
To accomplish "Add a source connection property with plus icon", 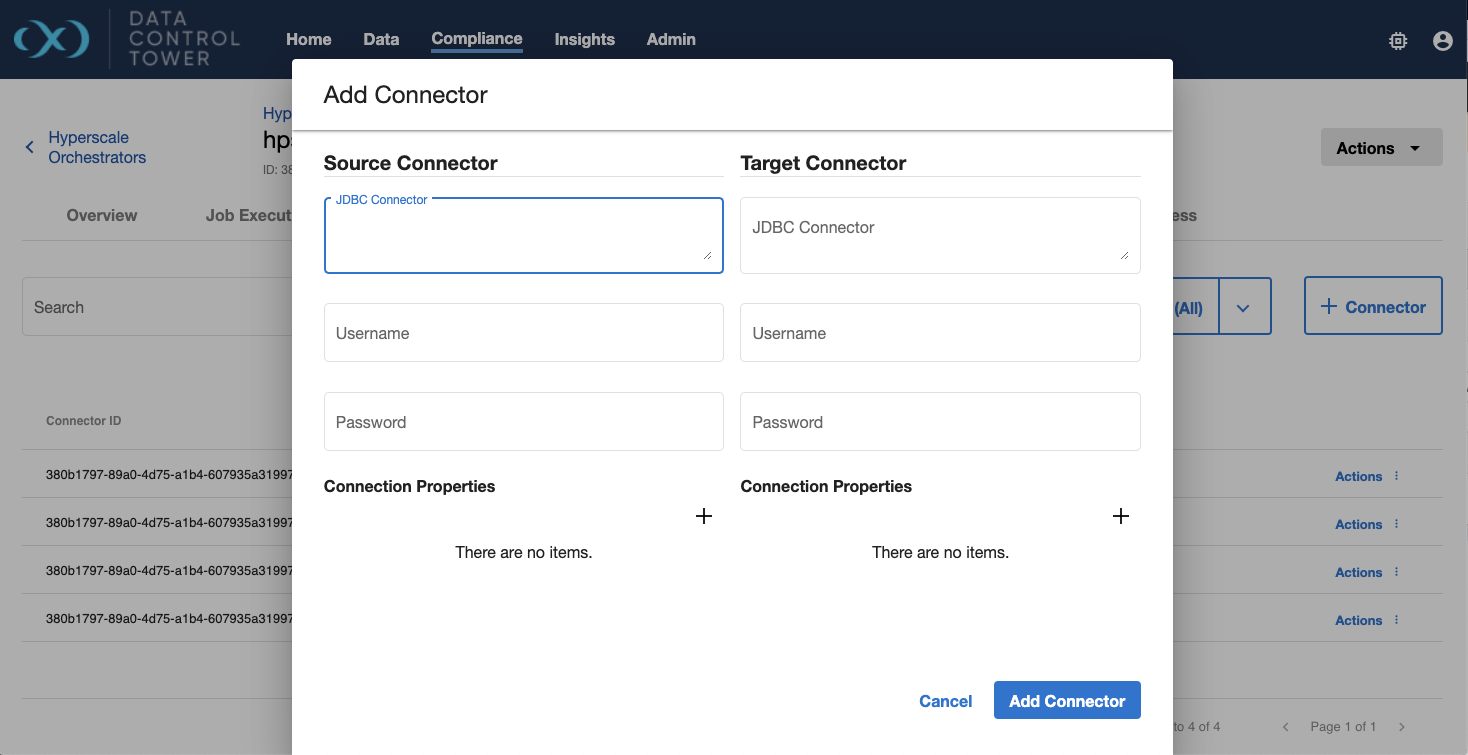I will pyautogui.click(x=704, y=516).
